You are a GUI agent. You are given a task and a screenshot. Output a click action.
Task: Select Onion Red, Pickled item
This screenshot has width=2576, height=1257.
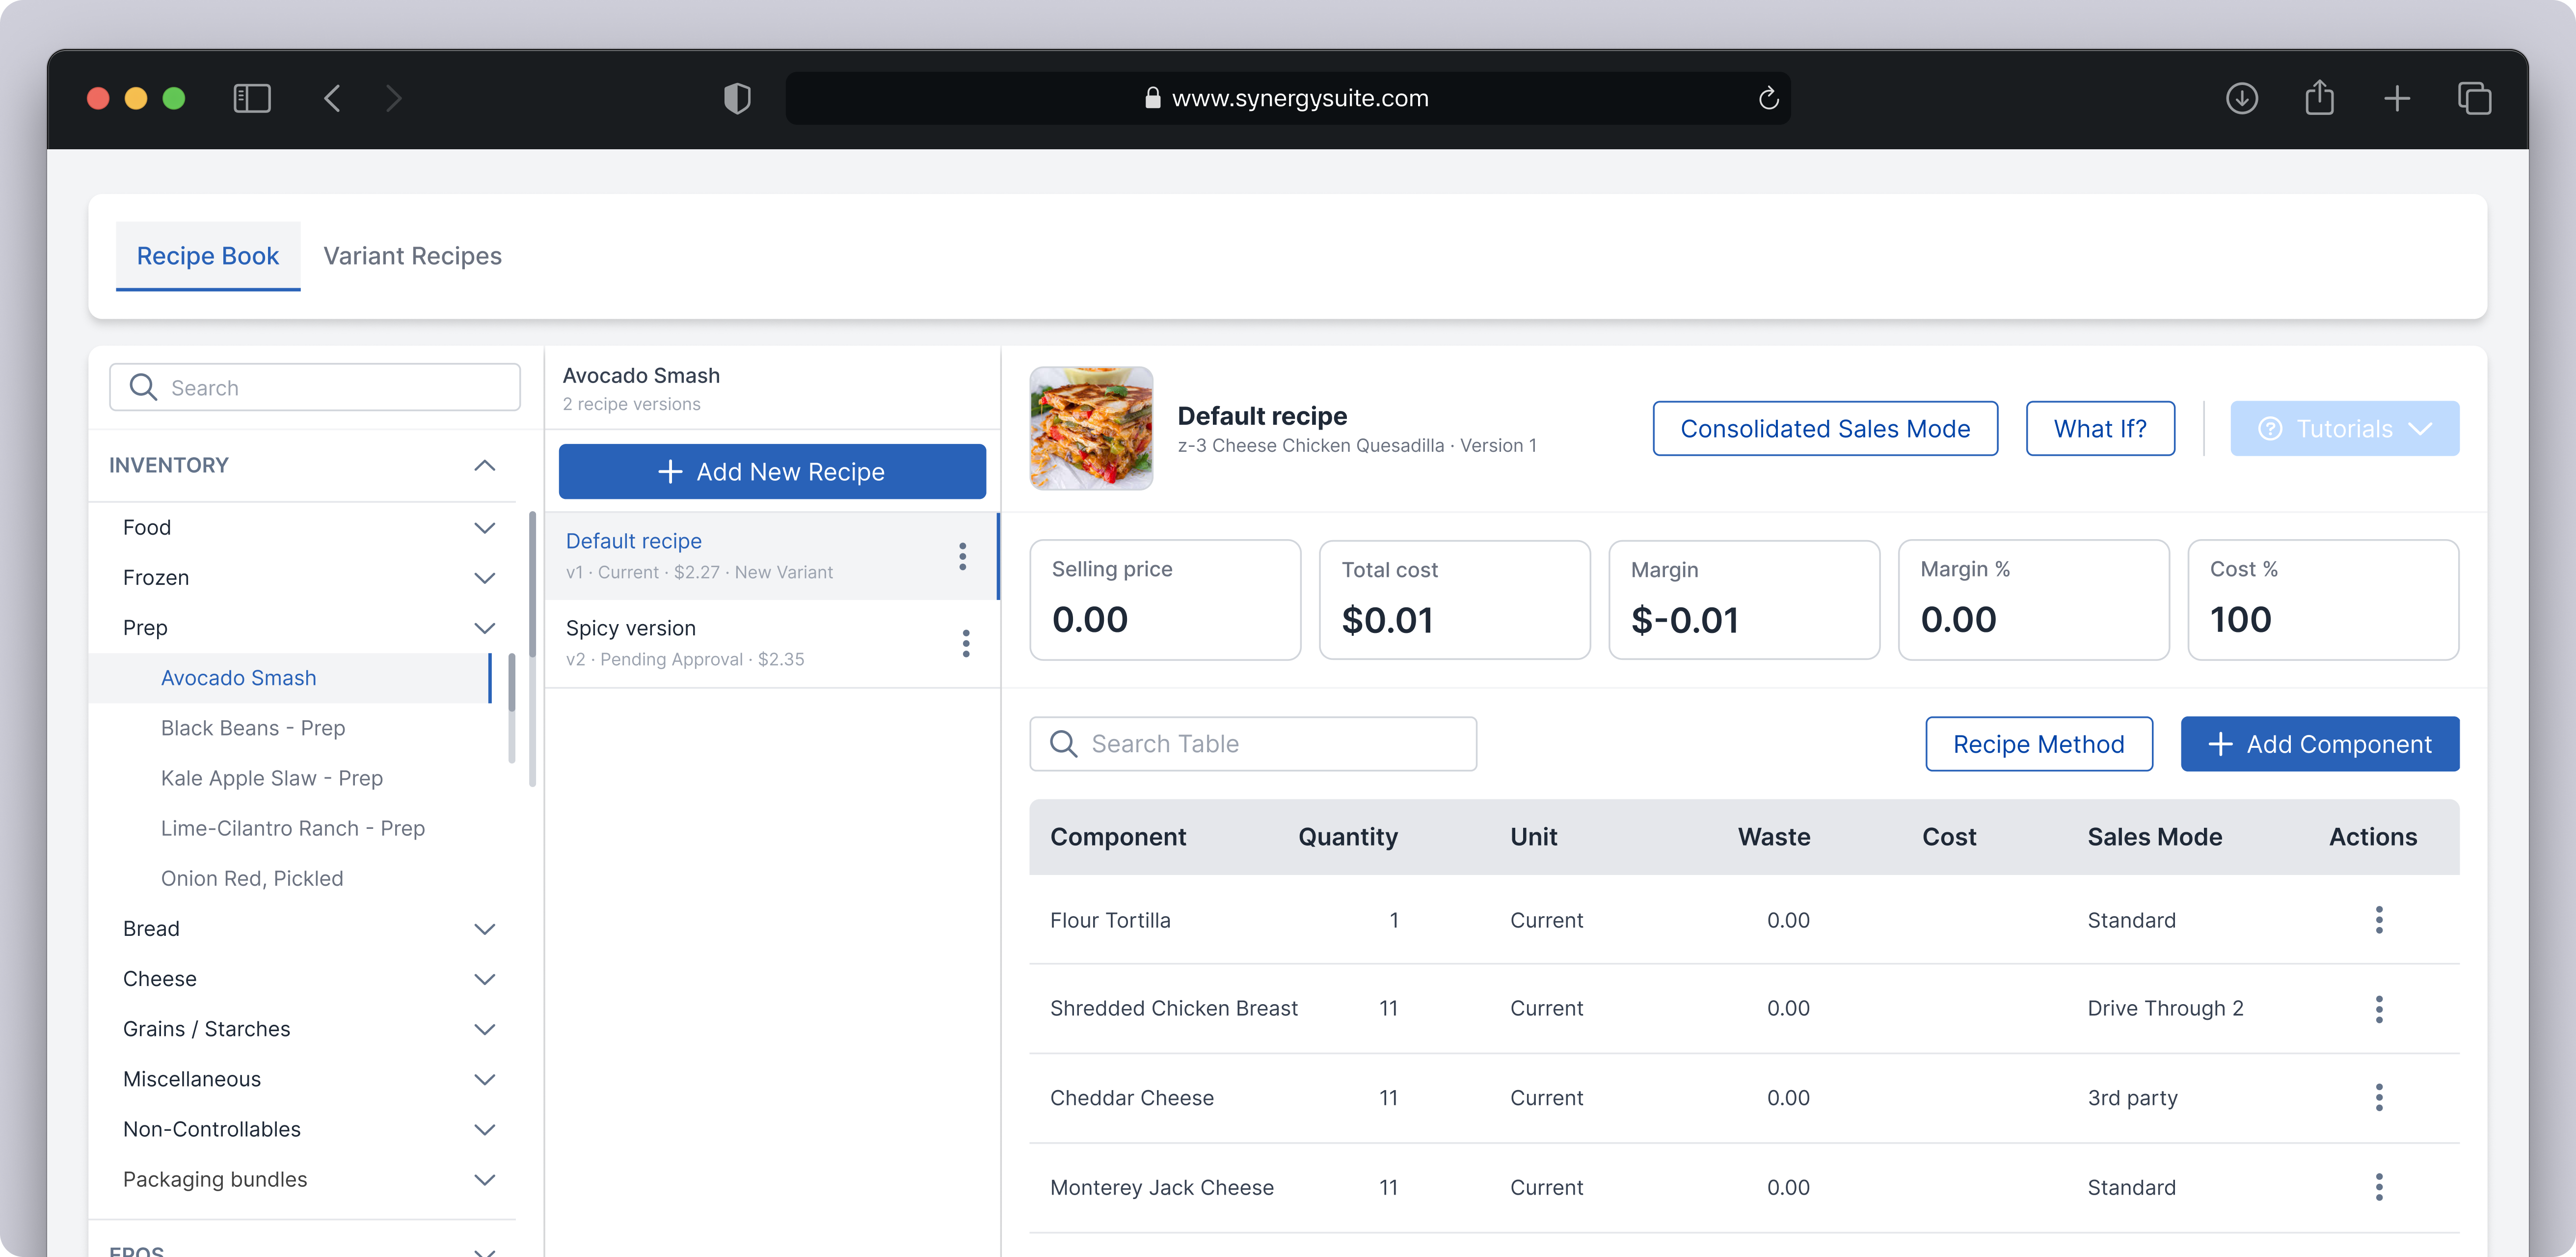coord(252,878)
